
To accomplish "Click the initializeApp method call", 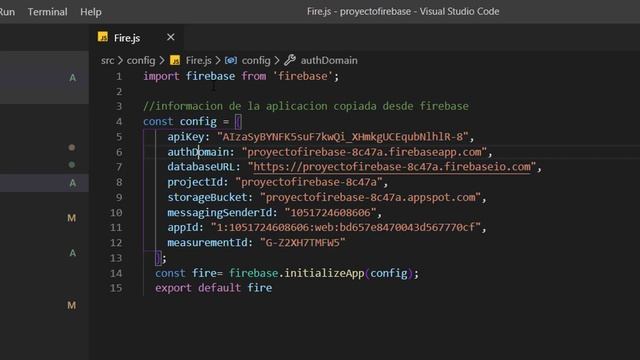I will point(324,273).
